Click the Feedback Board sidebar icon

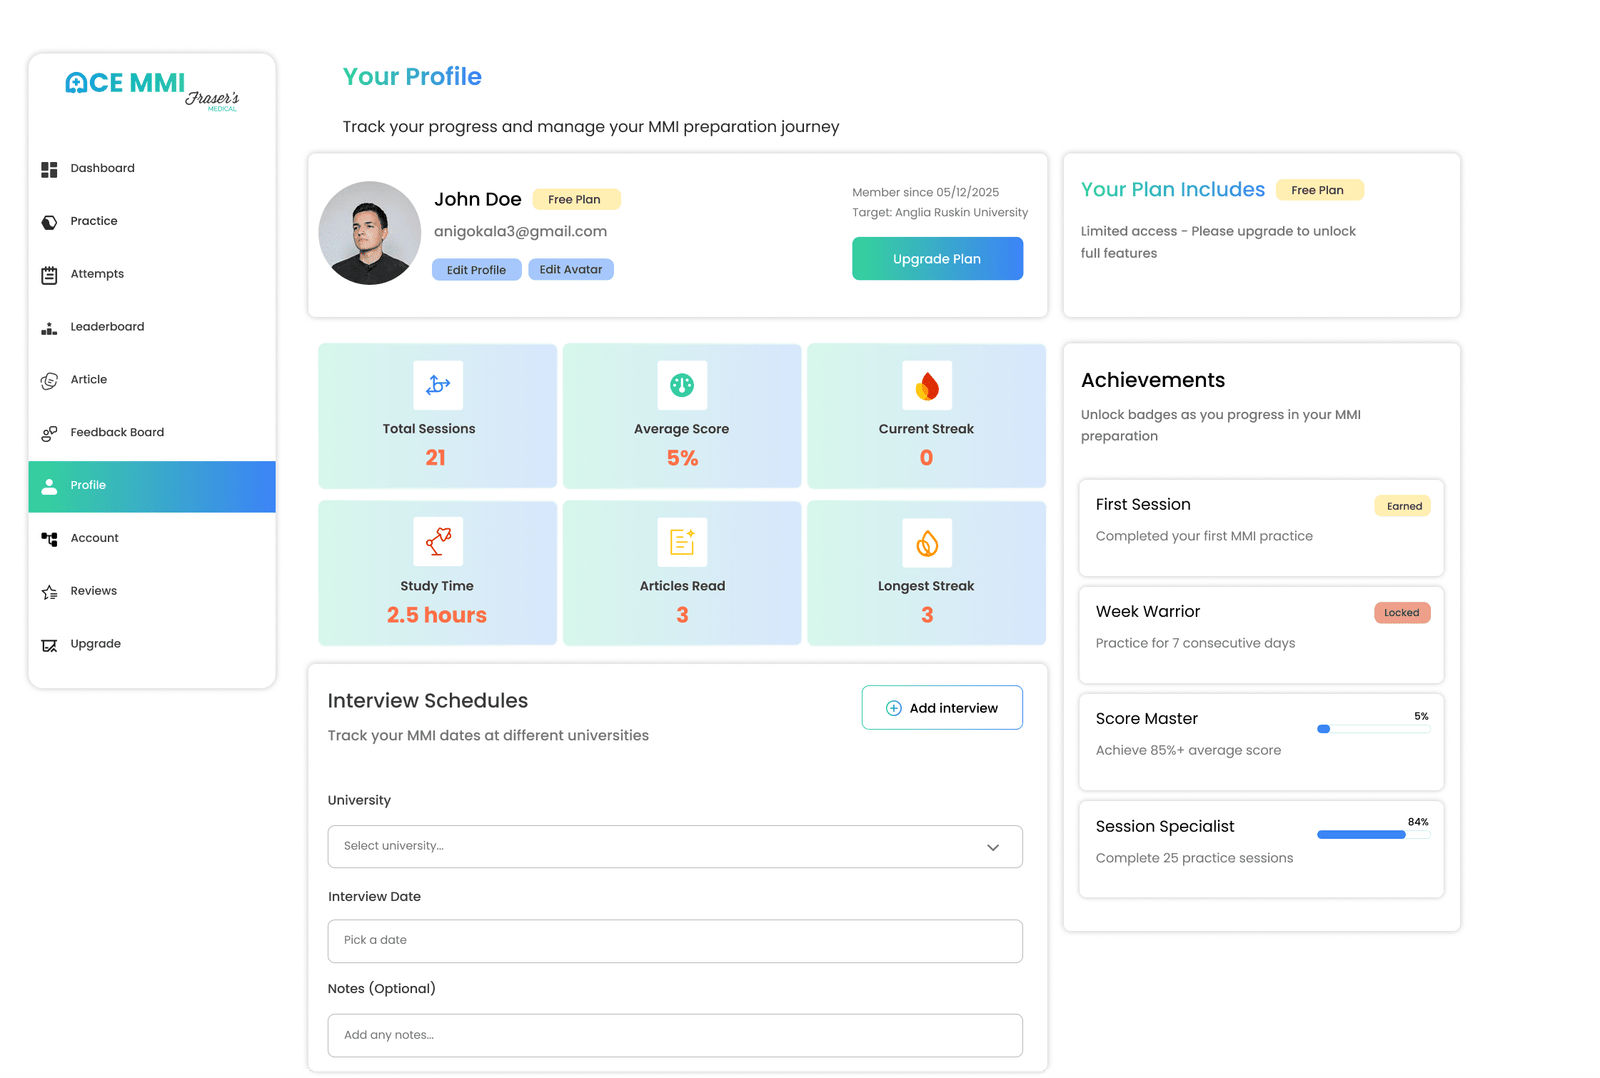click(x=49, y=433)
